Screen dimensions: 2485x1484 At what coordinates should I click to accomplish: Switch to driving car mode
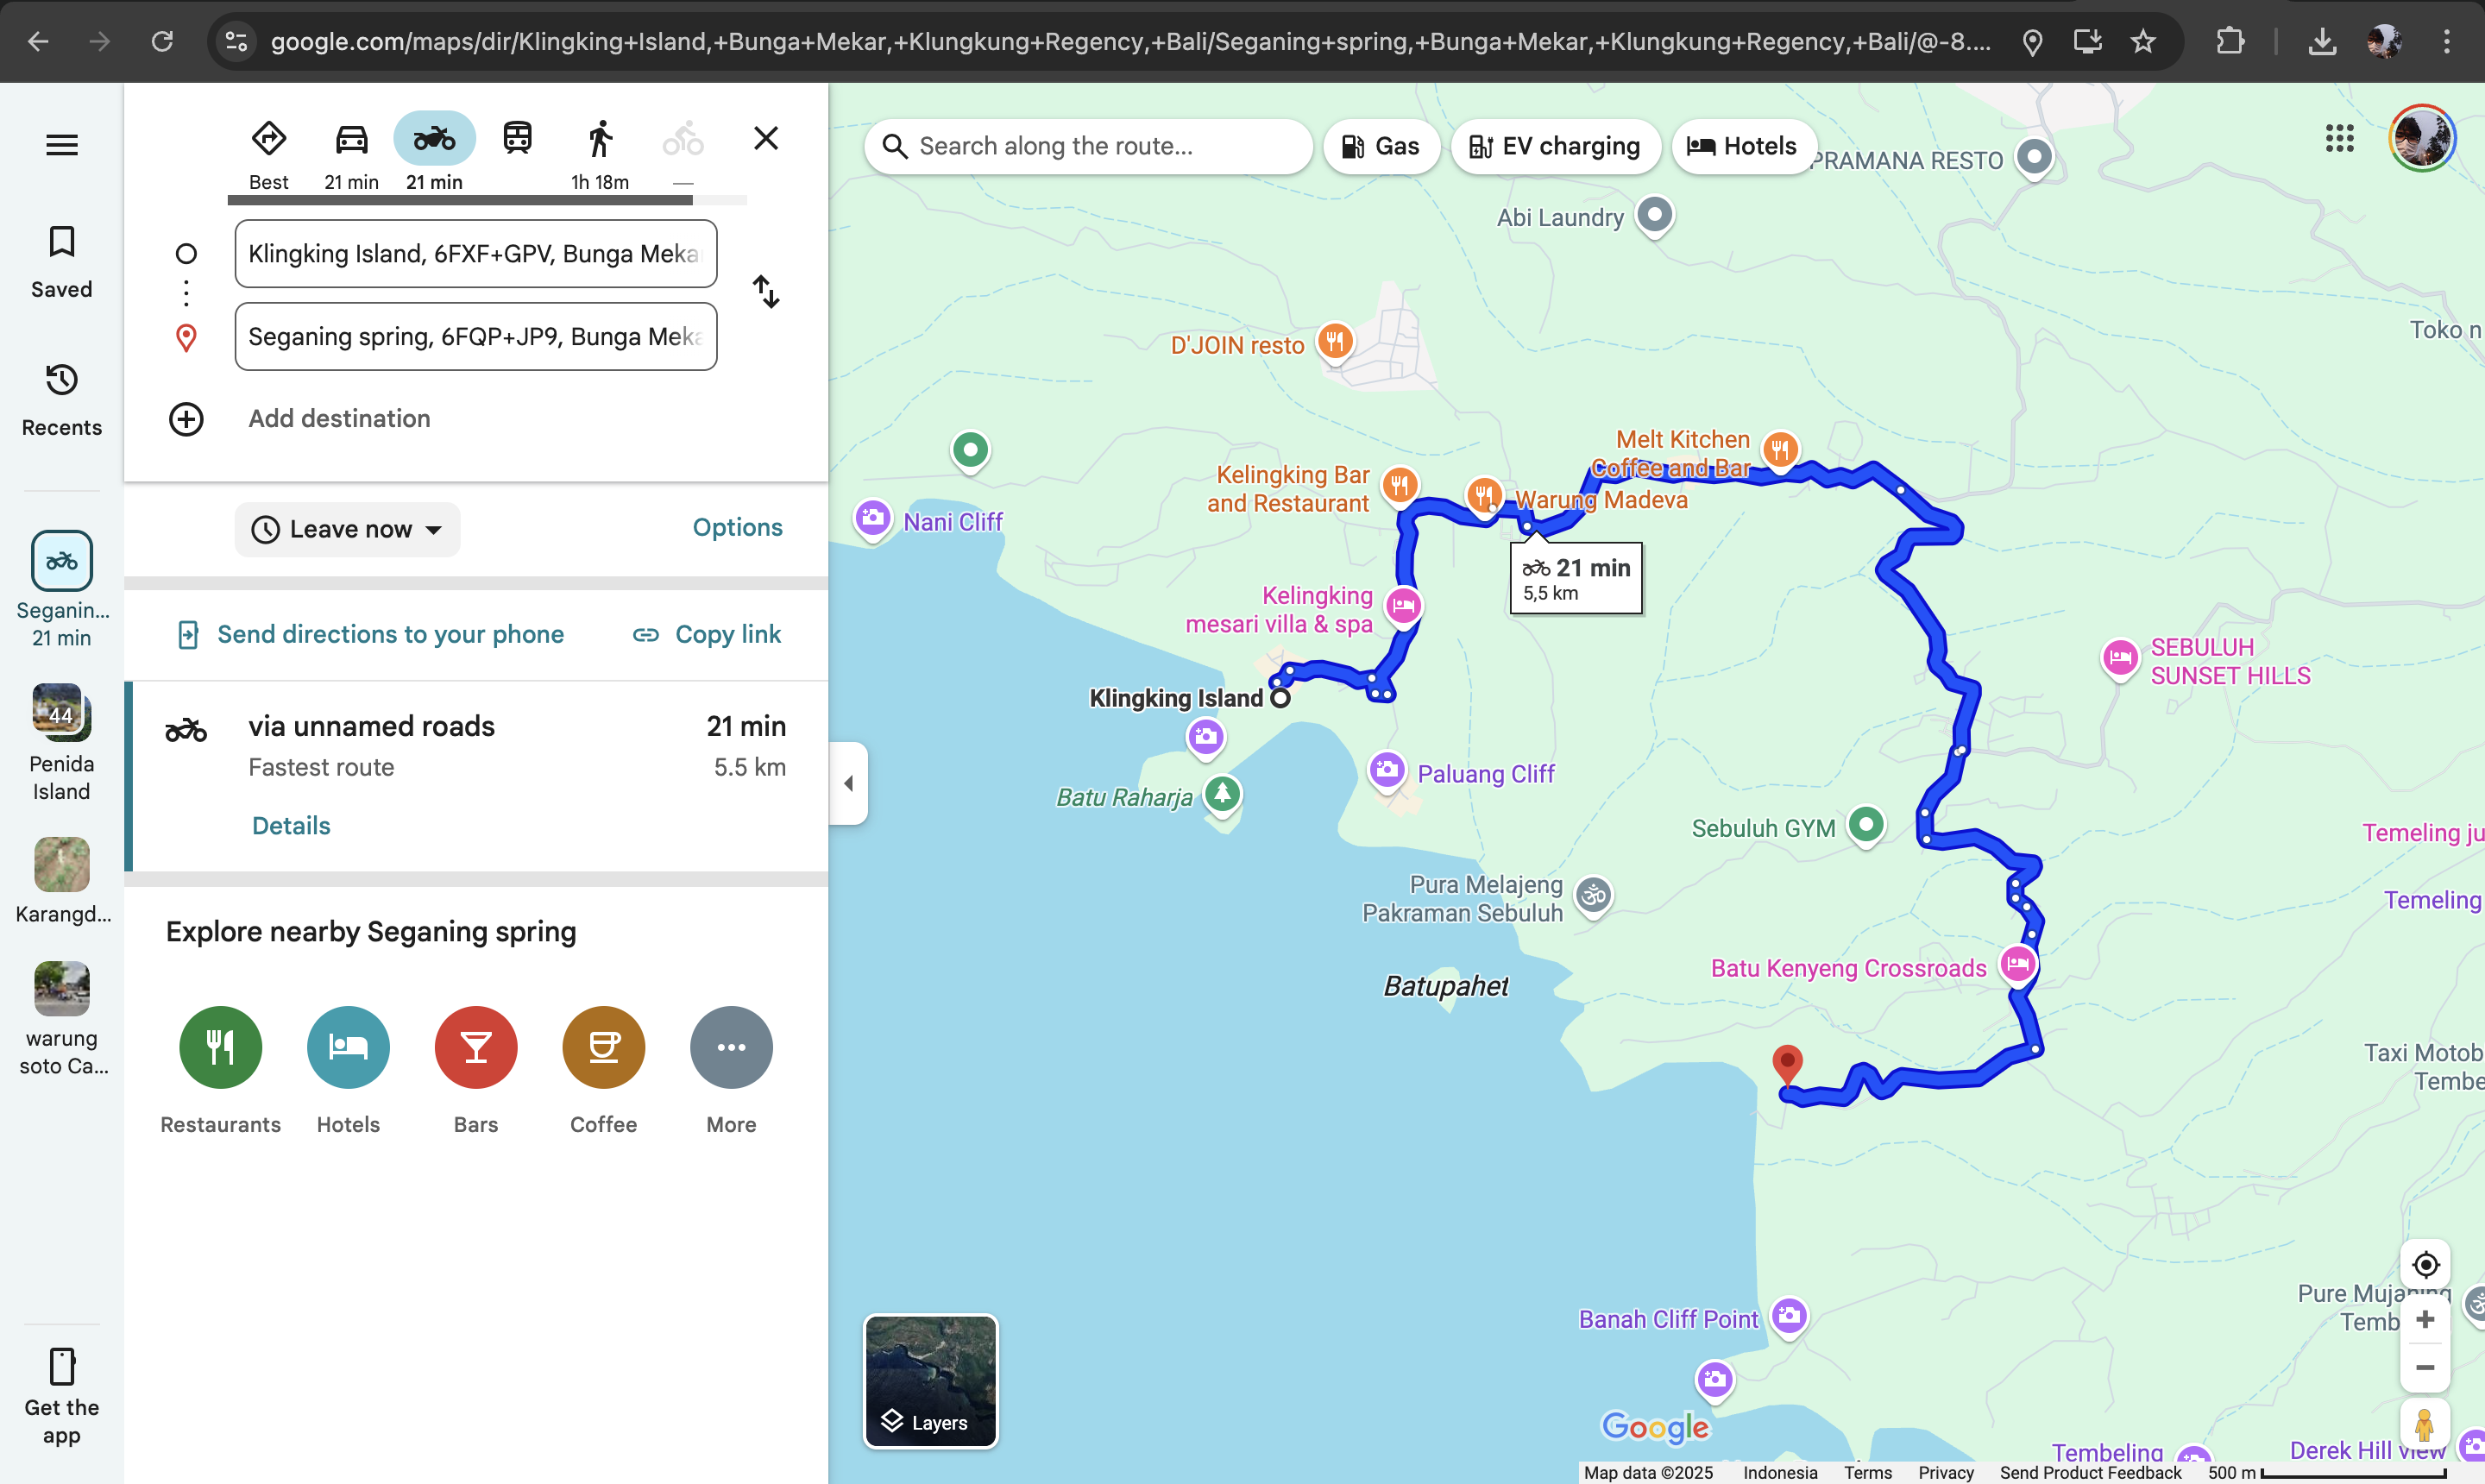[x=351, y=140]
